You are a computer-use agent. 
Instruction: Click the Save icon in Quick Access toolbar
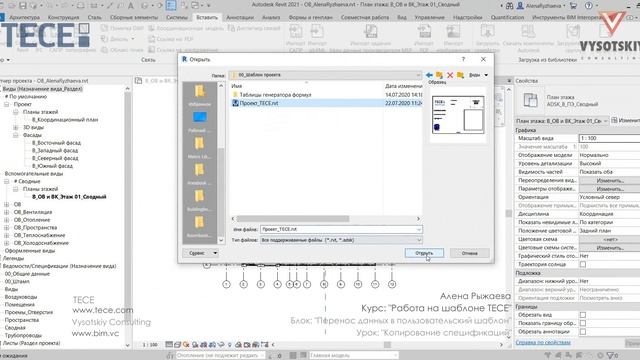click(22, 6)
